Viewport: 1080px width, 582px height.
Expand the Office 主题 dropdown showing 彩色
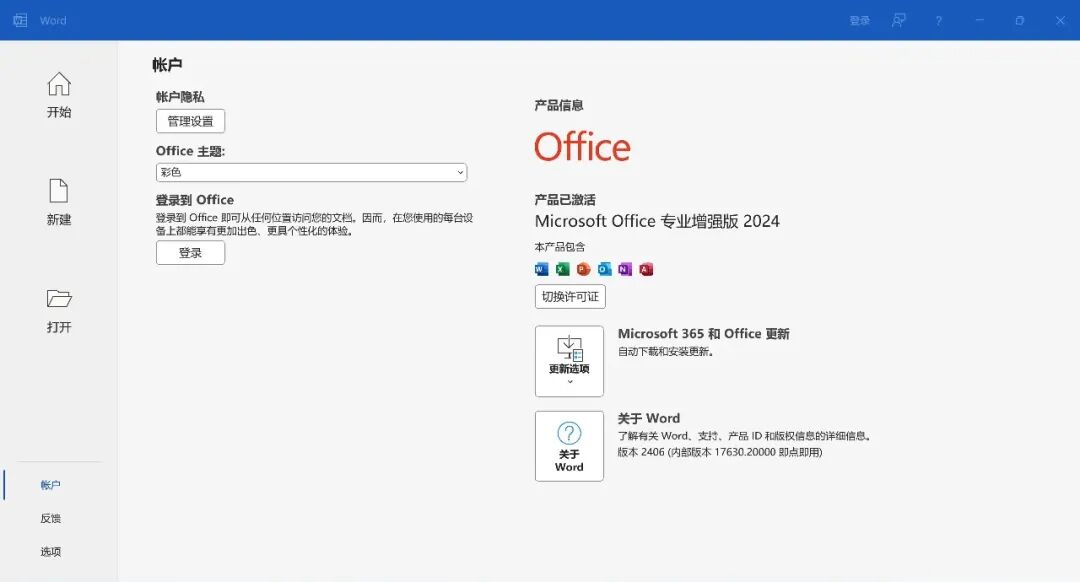pyautogui.click(x=311, y=172)
